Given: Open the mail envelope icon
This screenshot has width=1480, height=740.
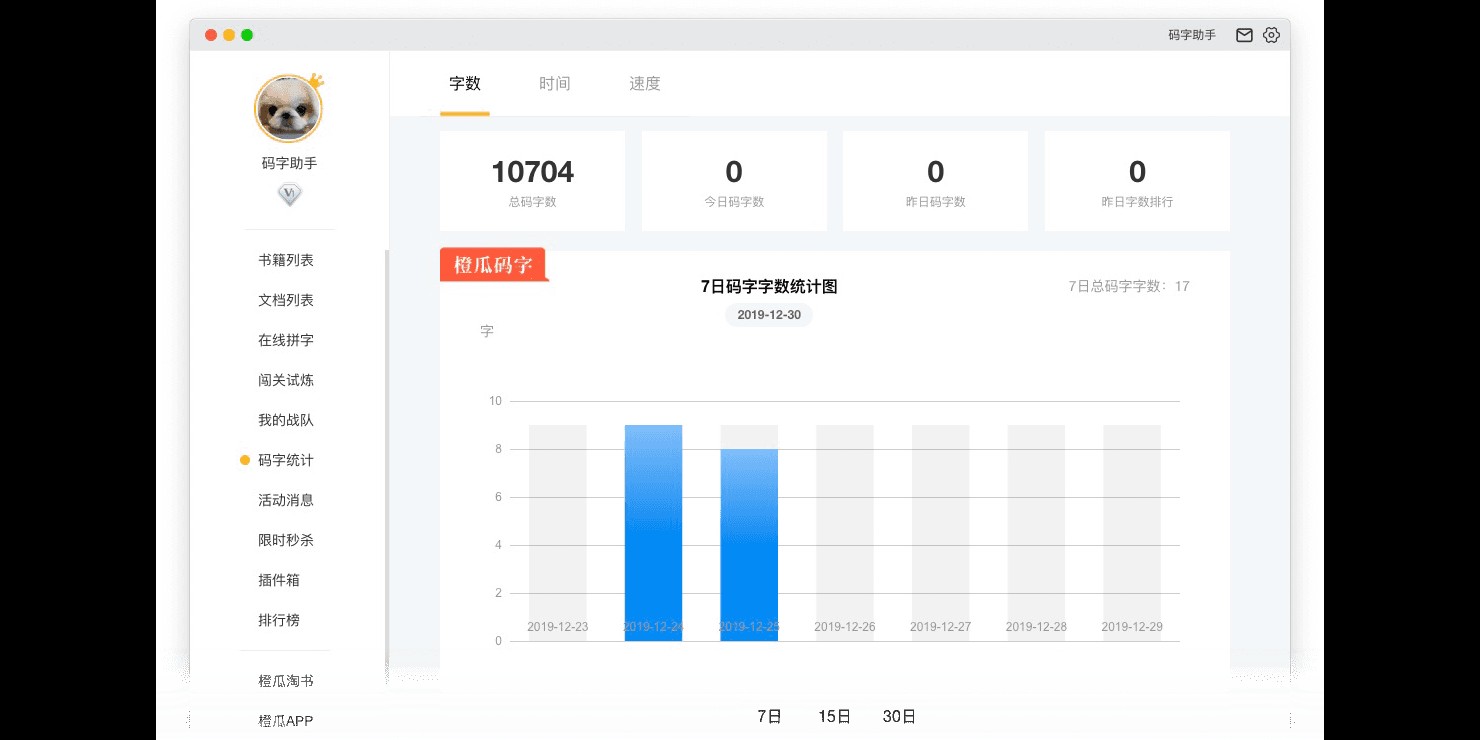Looking at the screenshot, I should pyautogui.click(x=1244, y=35).
